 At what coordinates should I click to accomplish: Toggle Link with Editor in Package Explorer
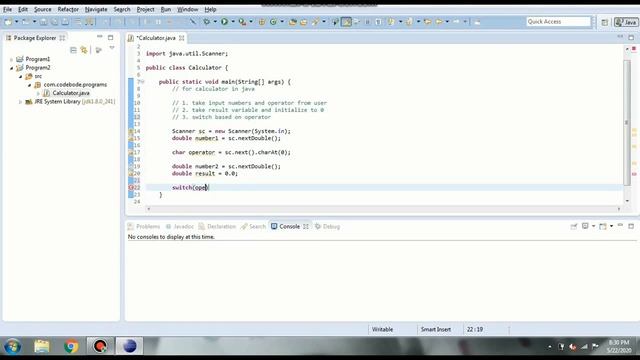tap(84, 50)
